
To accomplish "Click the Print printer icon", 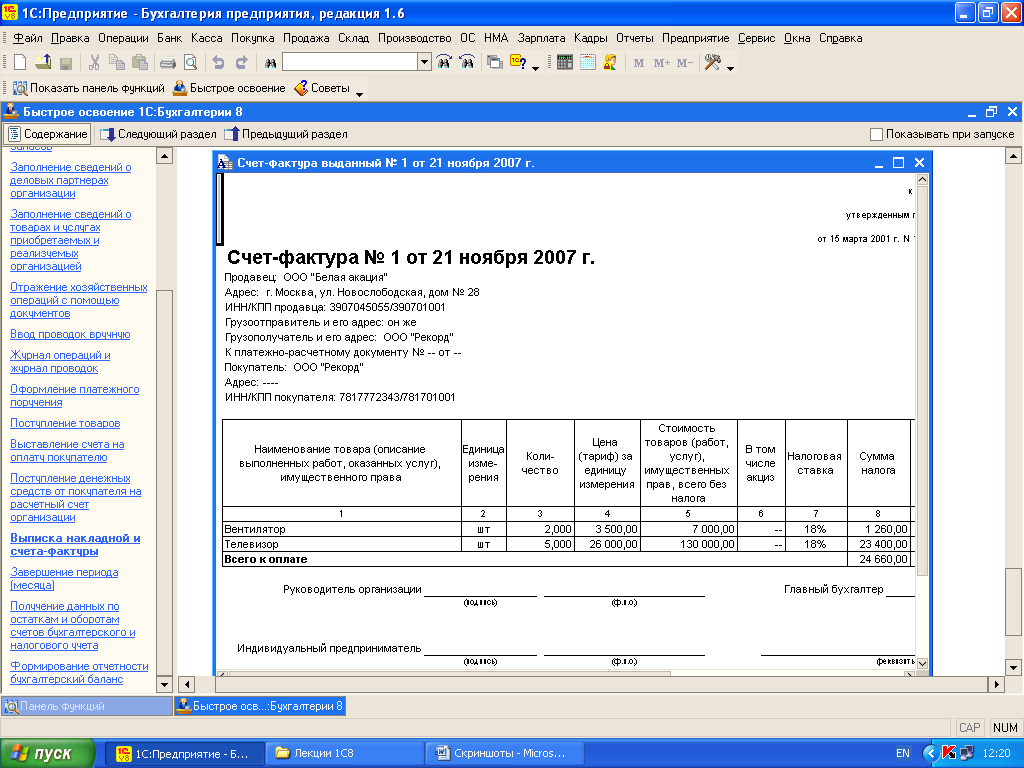I will pos(168,63).
